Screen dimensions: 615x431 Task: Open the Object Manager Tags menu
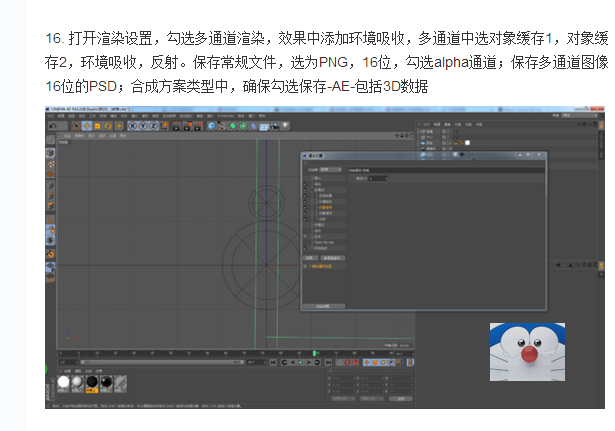click(x=468, y=124)
